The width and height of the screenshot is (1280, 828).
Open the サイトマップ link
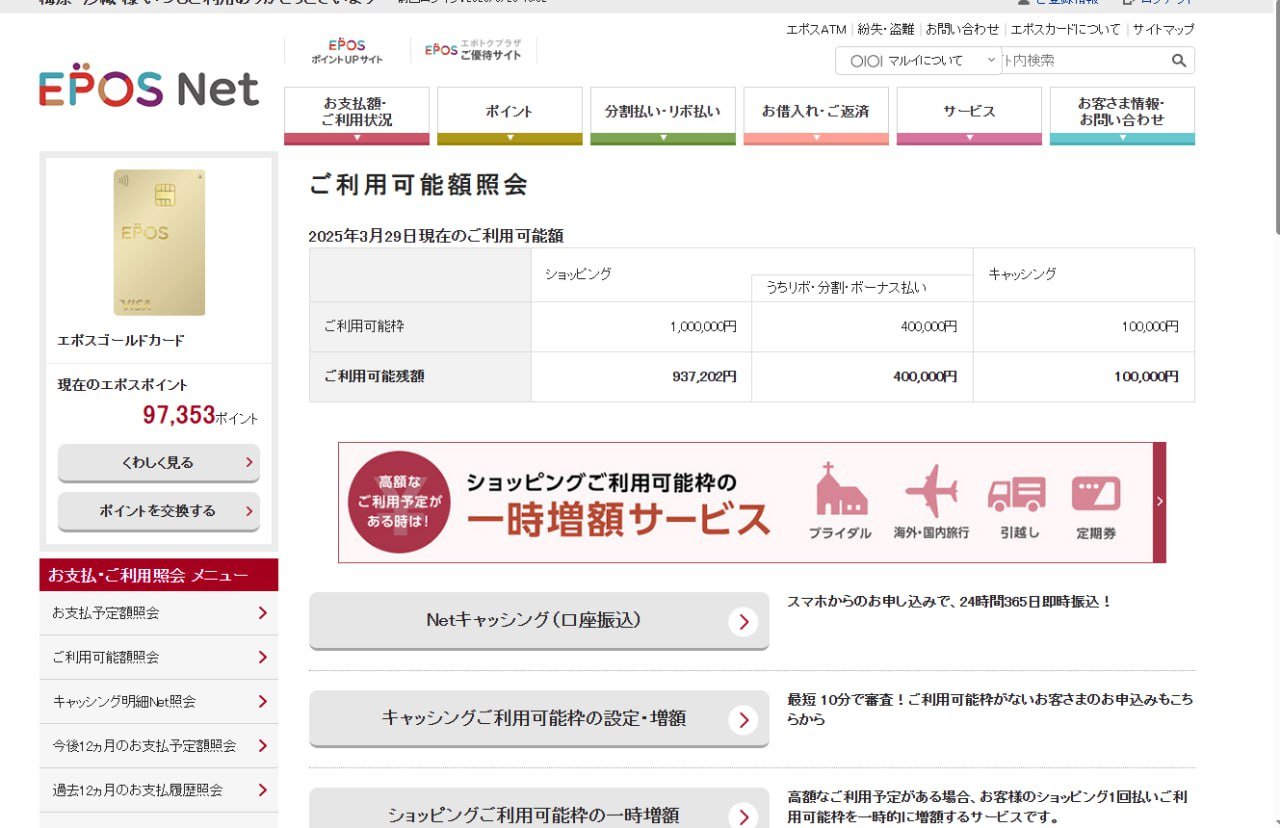tap(1162, 29)
